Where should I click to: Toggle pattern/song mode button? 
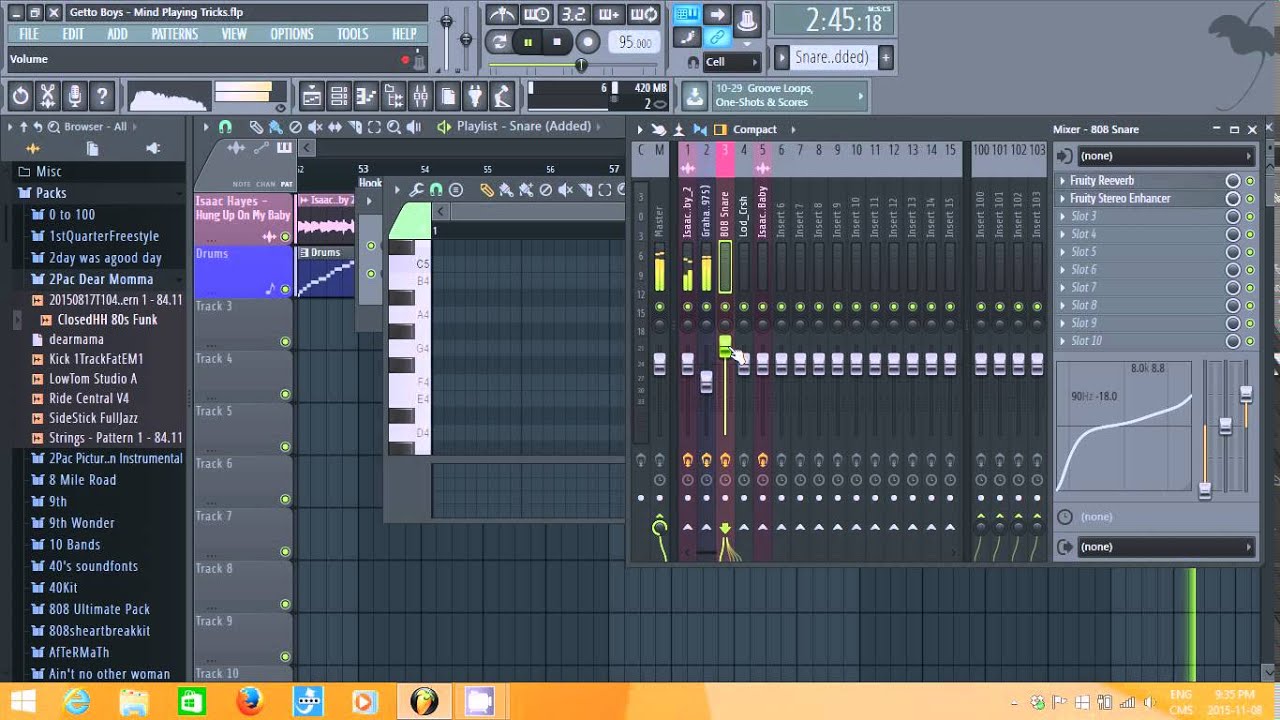(x=499, y=42)
